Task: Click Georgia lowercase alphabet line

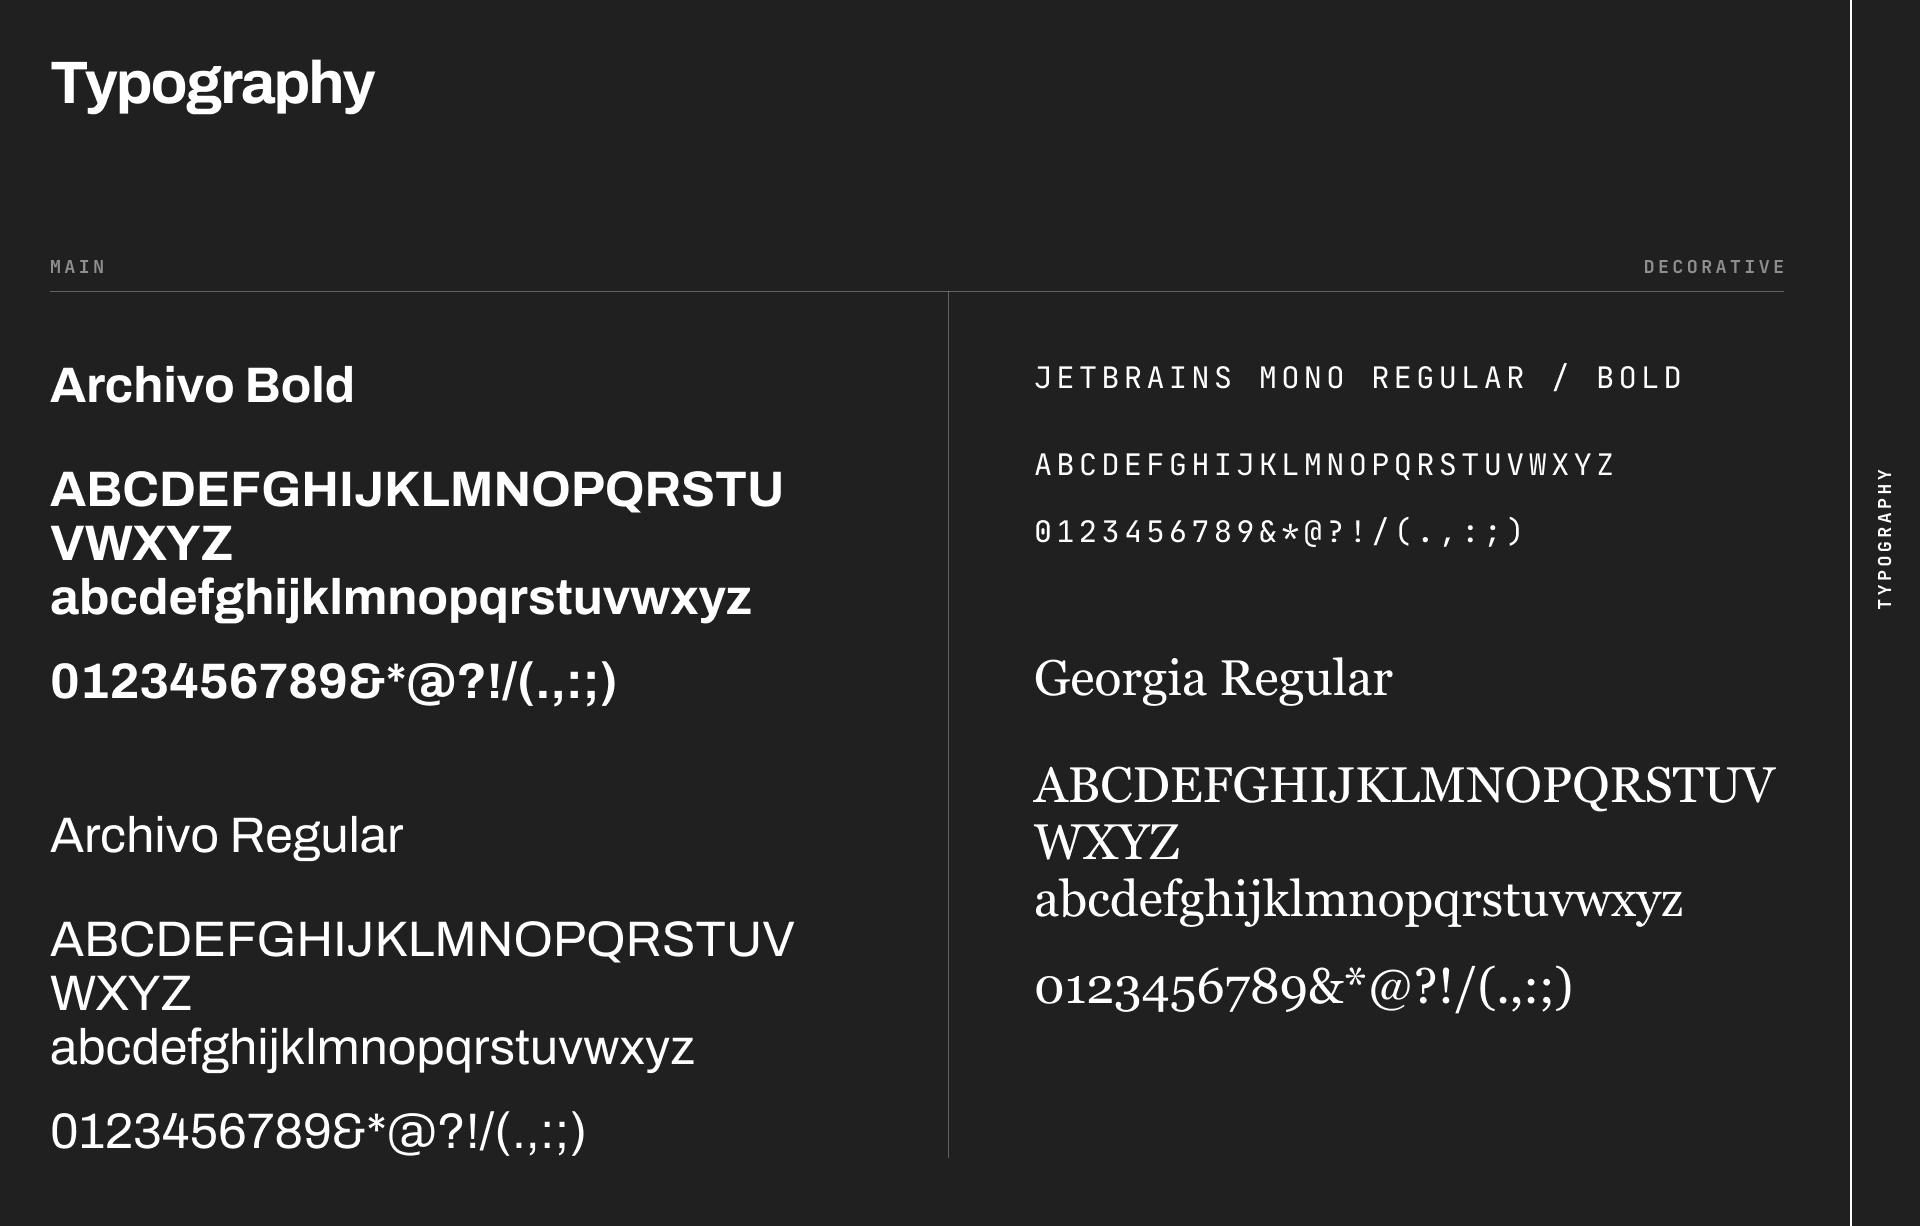Action: pos(1358,900)
